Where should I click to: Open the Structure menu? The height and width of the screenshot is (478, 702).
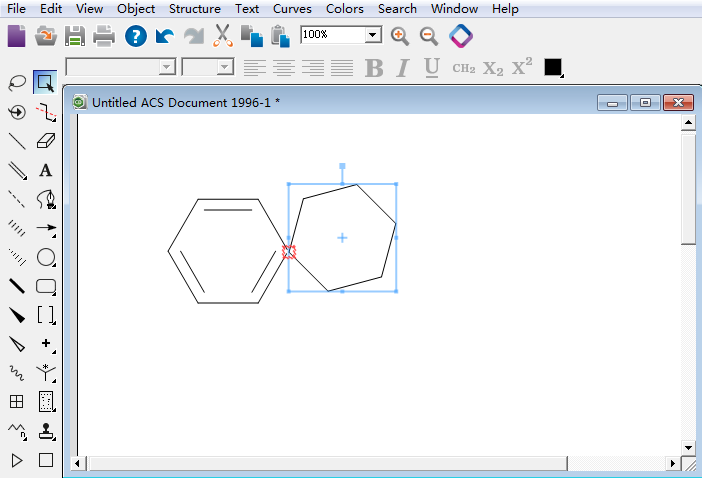click(194, 8)
